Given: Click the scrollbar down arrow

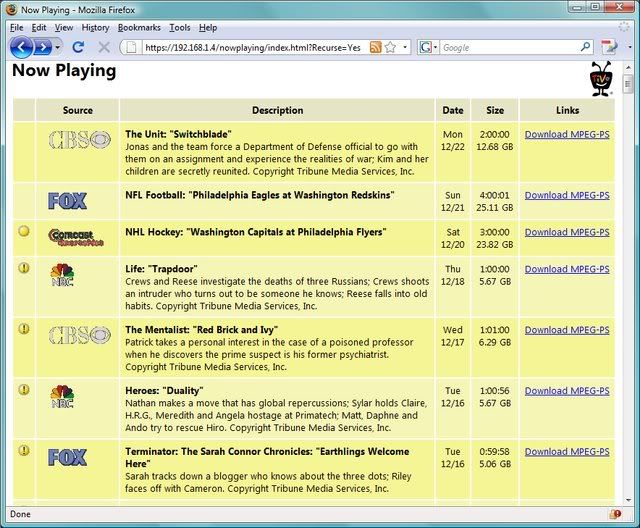Looking at the screenshot, I should coord(628,500).
